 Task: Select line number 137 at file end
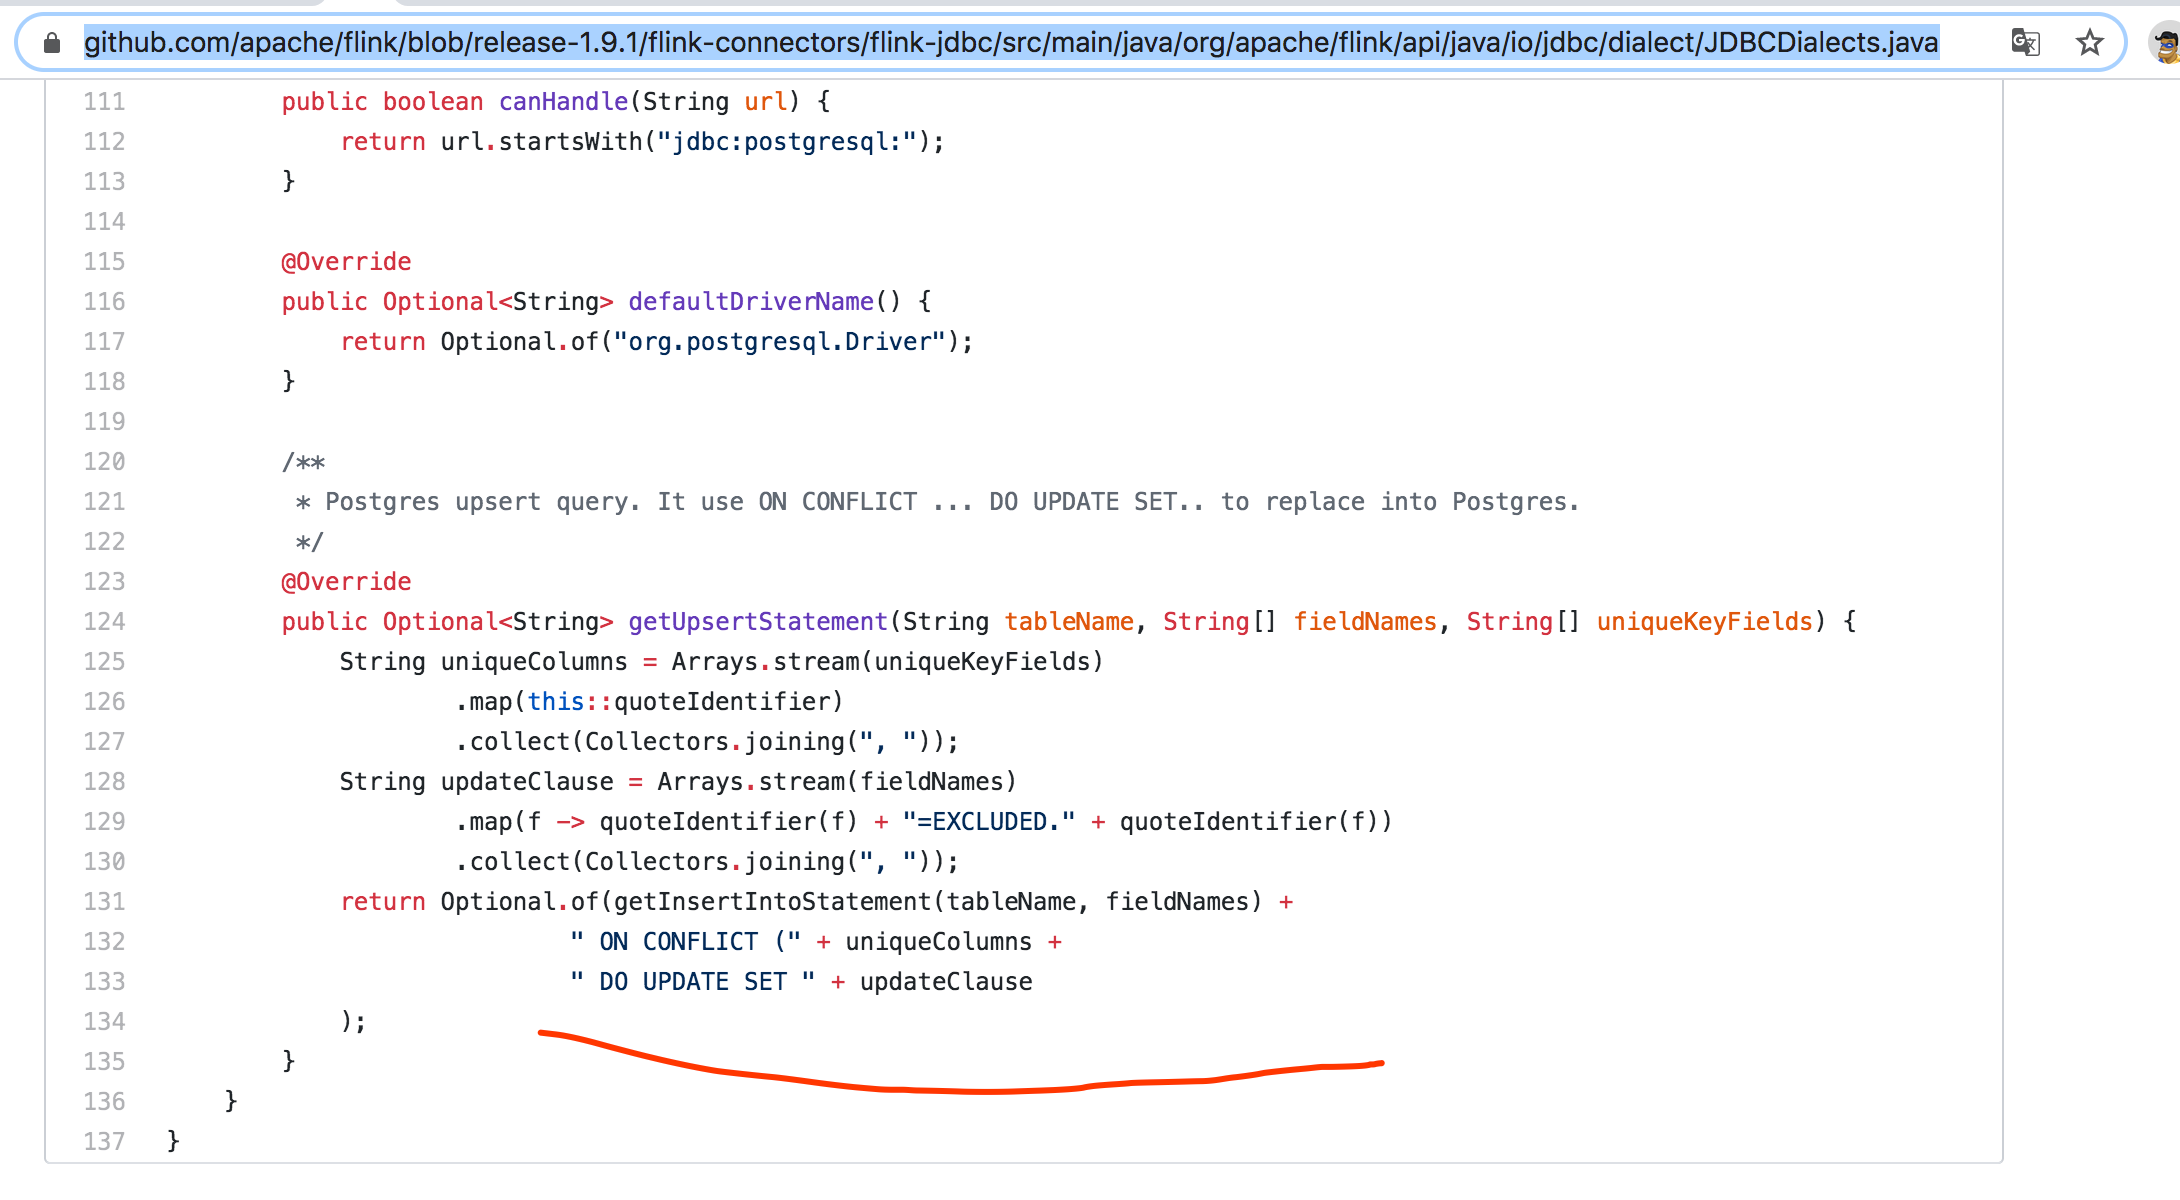104,1142
